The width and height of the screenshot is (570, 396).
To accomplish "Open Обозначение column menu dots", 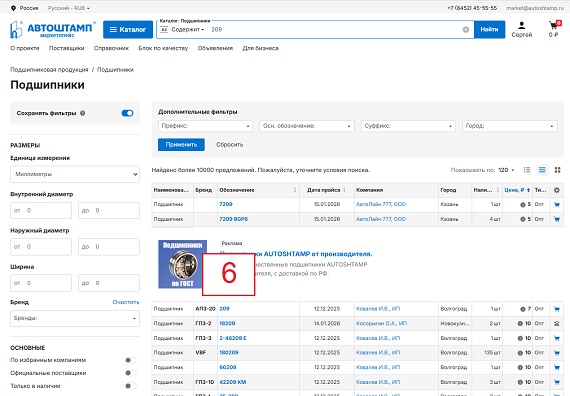I will (x=295, y=190).
